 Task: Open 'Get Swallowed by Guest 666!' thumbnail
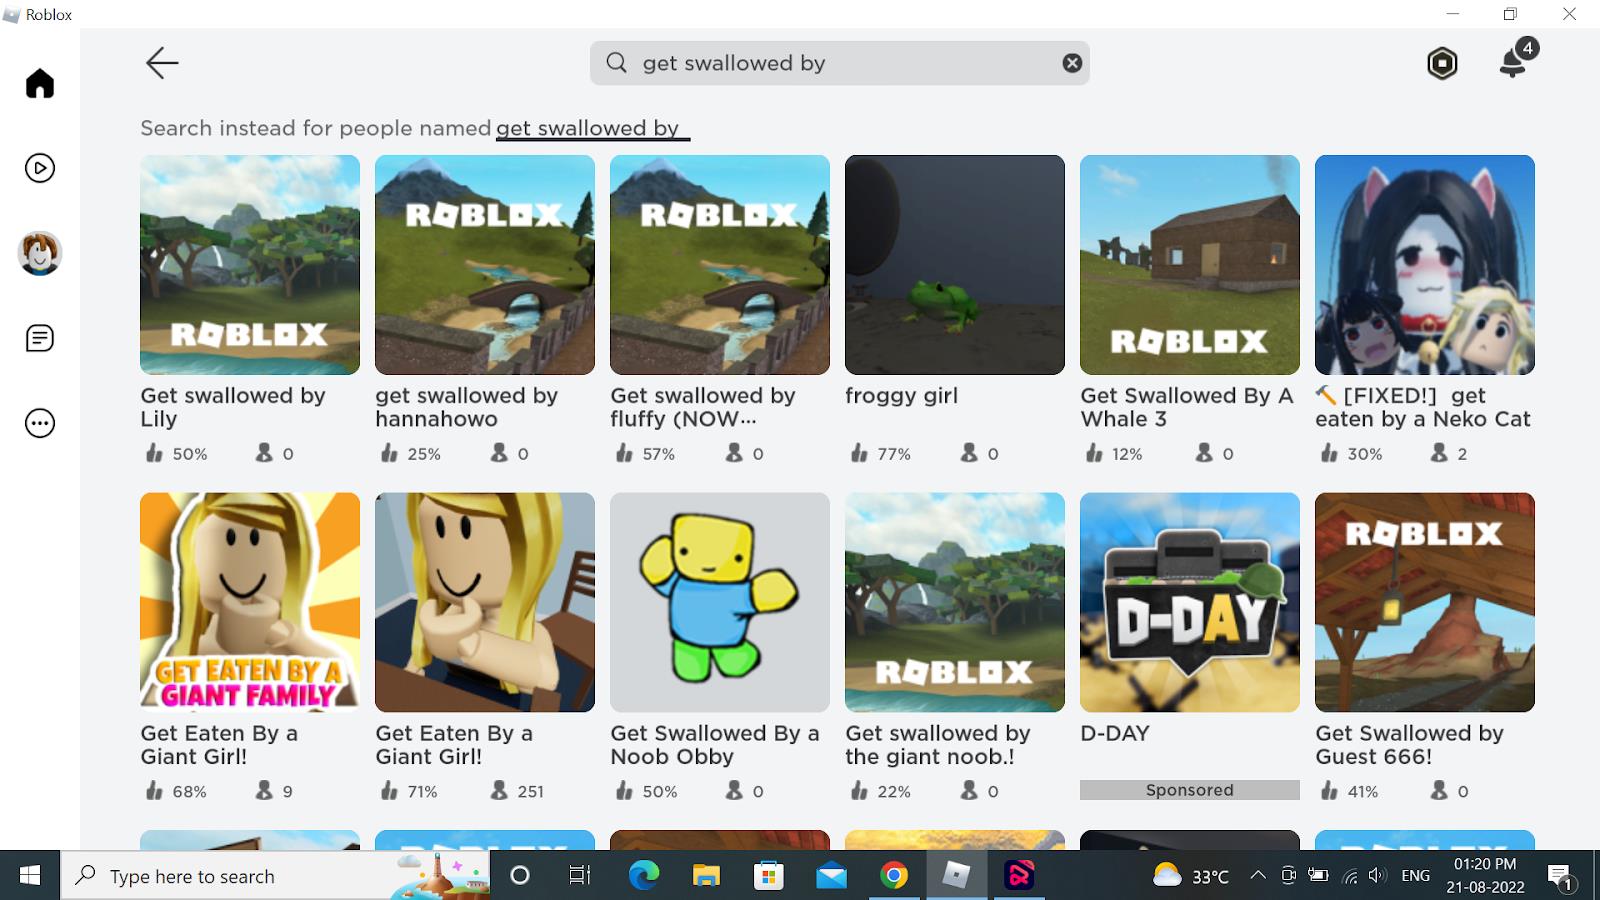coord(1425,602)
